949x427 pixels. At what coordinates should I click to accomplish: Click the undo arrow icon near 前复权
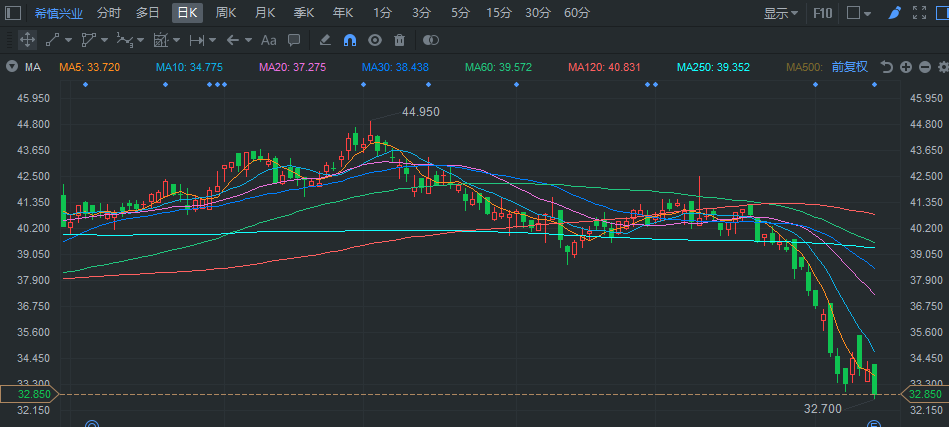pos(887,67)
